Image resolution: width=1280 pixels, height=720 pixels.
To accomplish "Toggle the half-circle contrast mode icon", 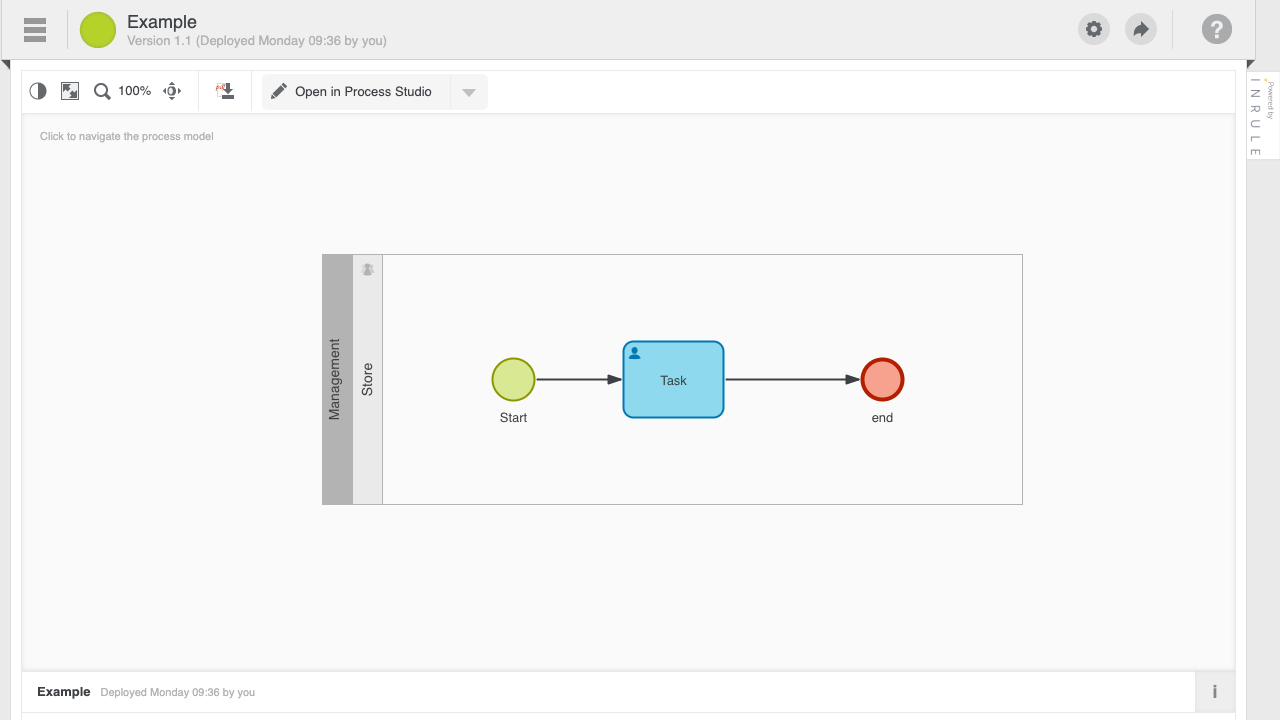I will point(38,91).
